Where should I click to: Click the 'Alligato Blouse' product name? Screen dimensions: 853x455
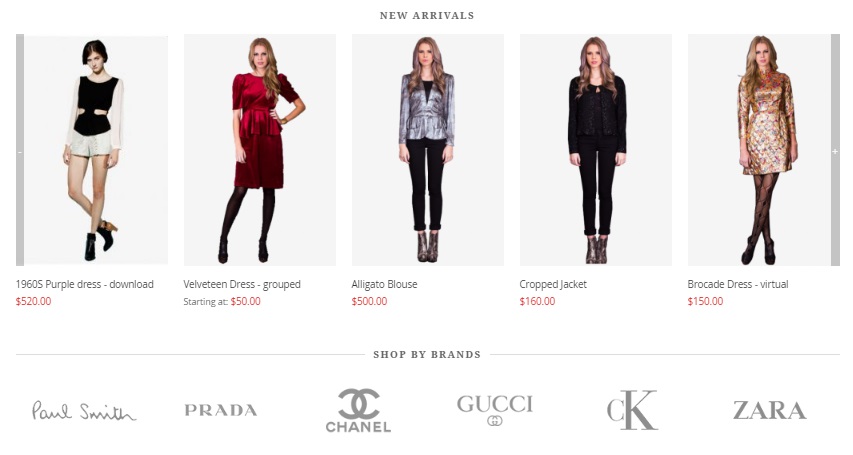pyautogui.click(x=384, y=284)
